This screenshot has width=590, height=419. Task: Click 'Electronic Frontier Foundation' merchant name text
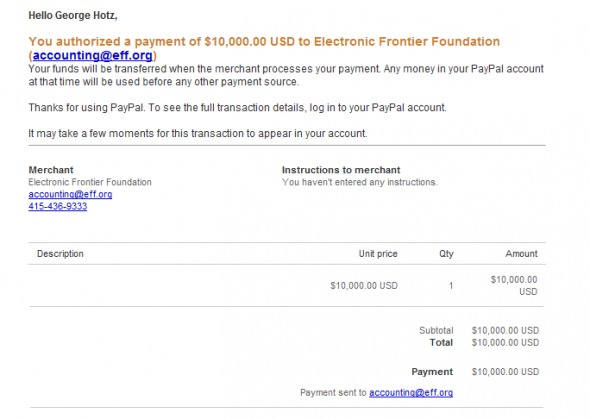90,182
